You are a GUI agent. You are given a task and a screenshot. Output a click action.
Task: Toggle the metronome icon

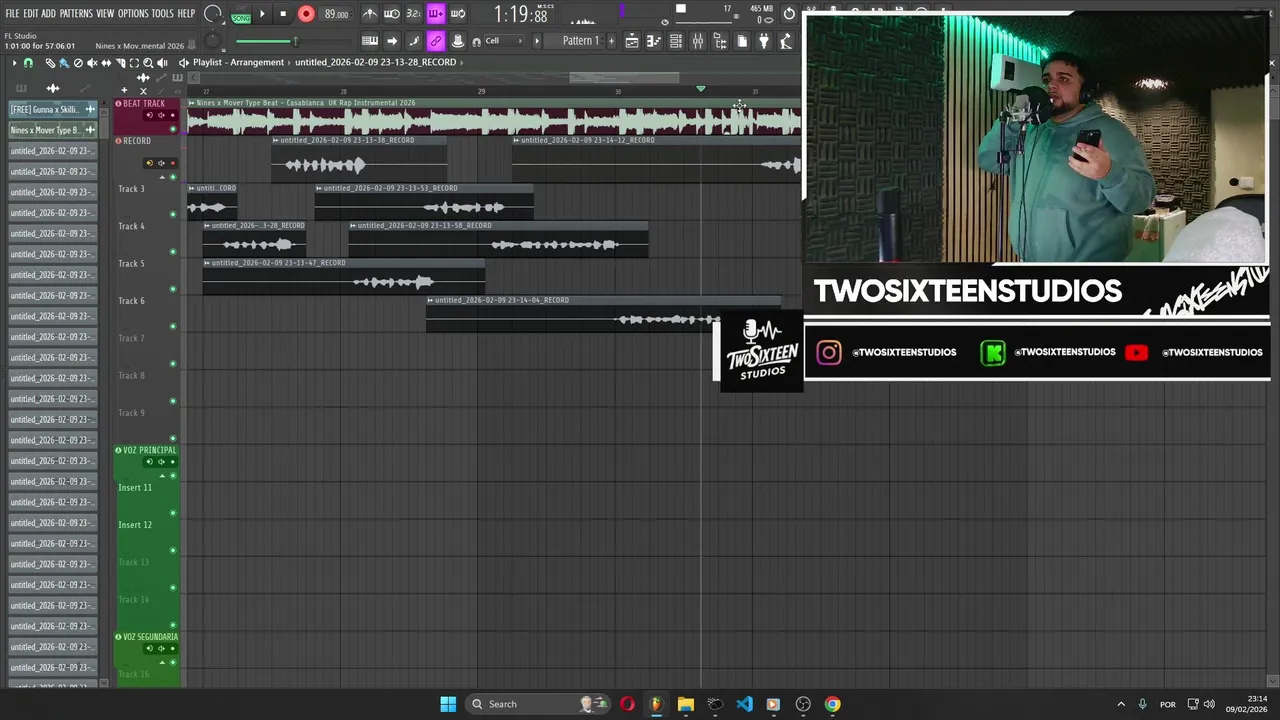click(369, 14)
